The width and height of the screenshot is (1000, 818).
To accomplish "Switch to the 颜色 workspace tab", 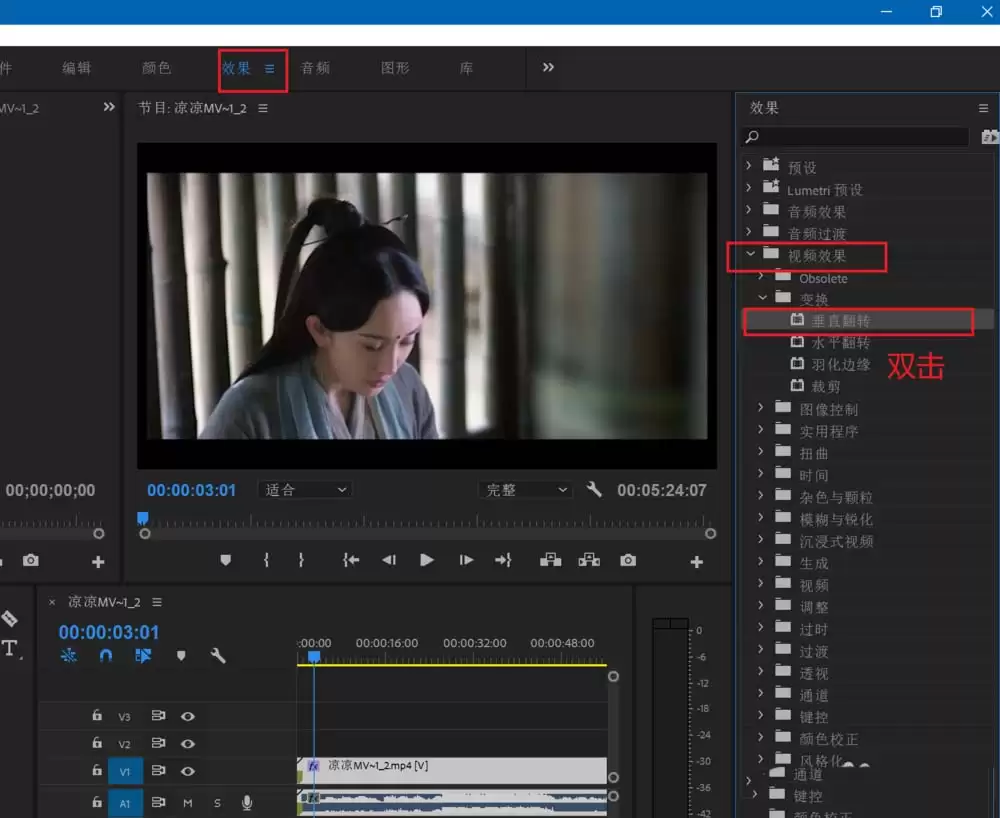I will click(x=158, y=68).
